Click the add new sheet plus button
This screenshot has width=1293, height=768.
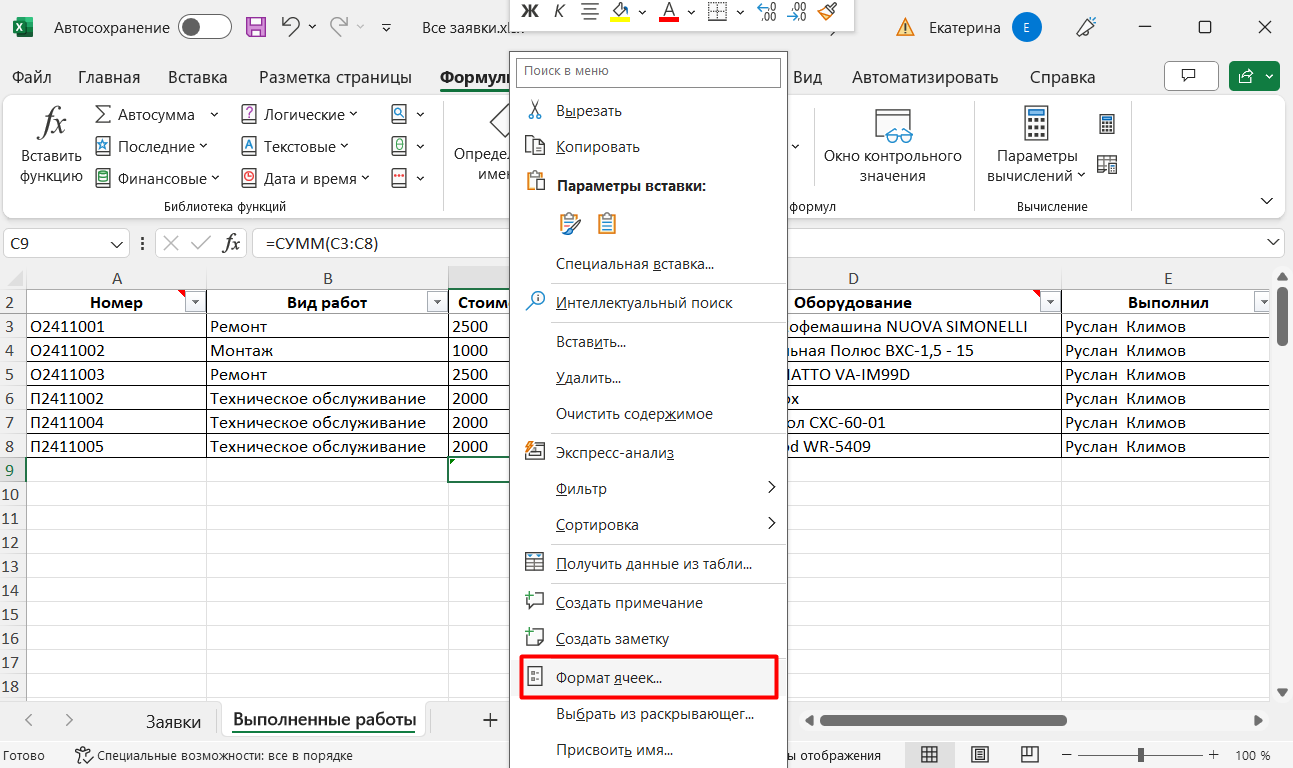(490, 720)
